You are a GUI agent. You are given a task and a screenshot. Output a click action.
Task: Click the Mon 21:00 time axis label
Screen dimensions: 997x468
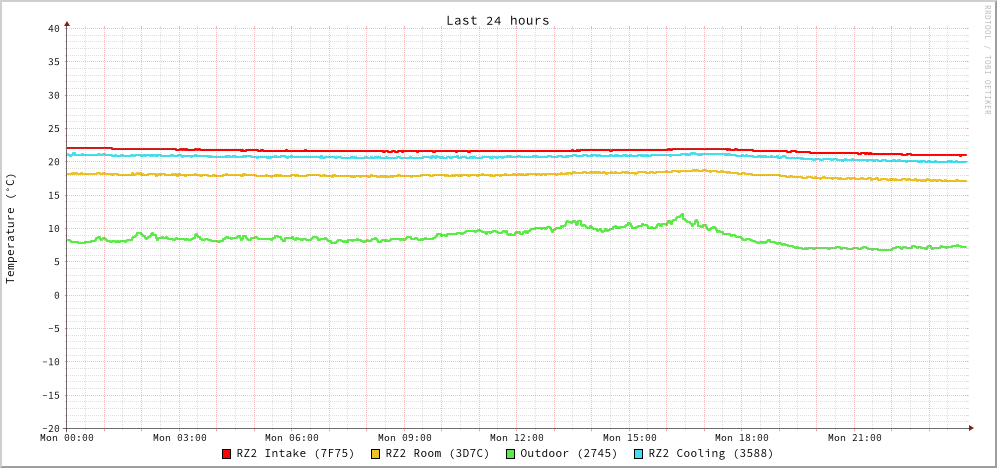coord(854,438)
